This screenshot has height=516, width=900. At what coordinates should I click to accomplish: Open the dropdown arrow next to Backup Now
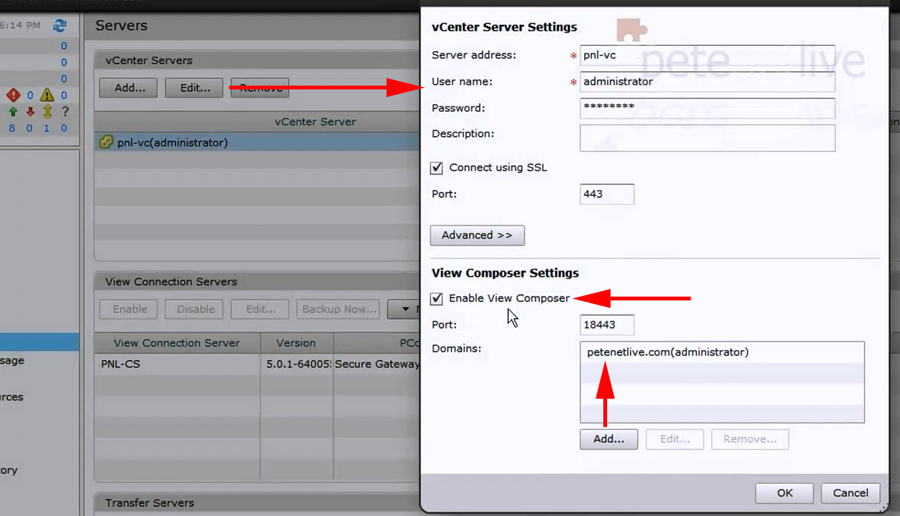tap(405, 309)
